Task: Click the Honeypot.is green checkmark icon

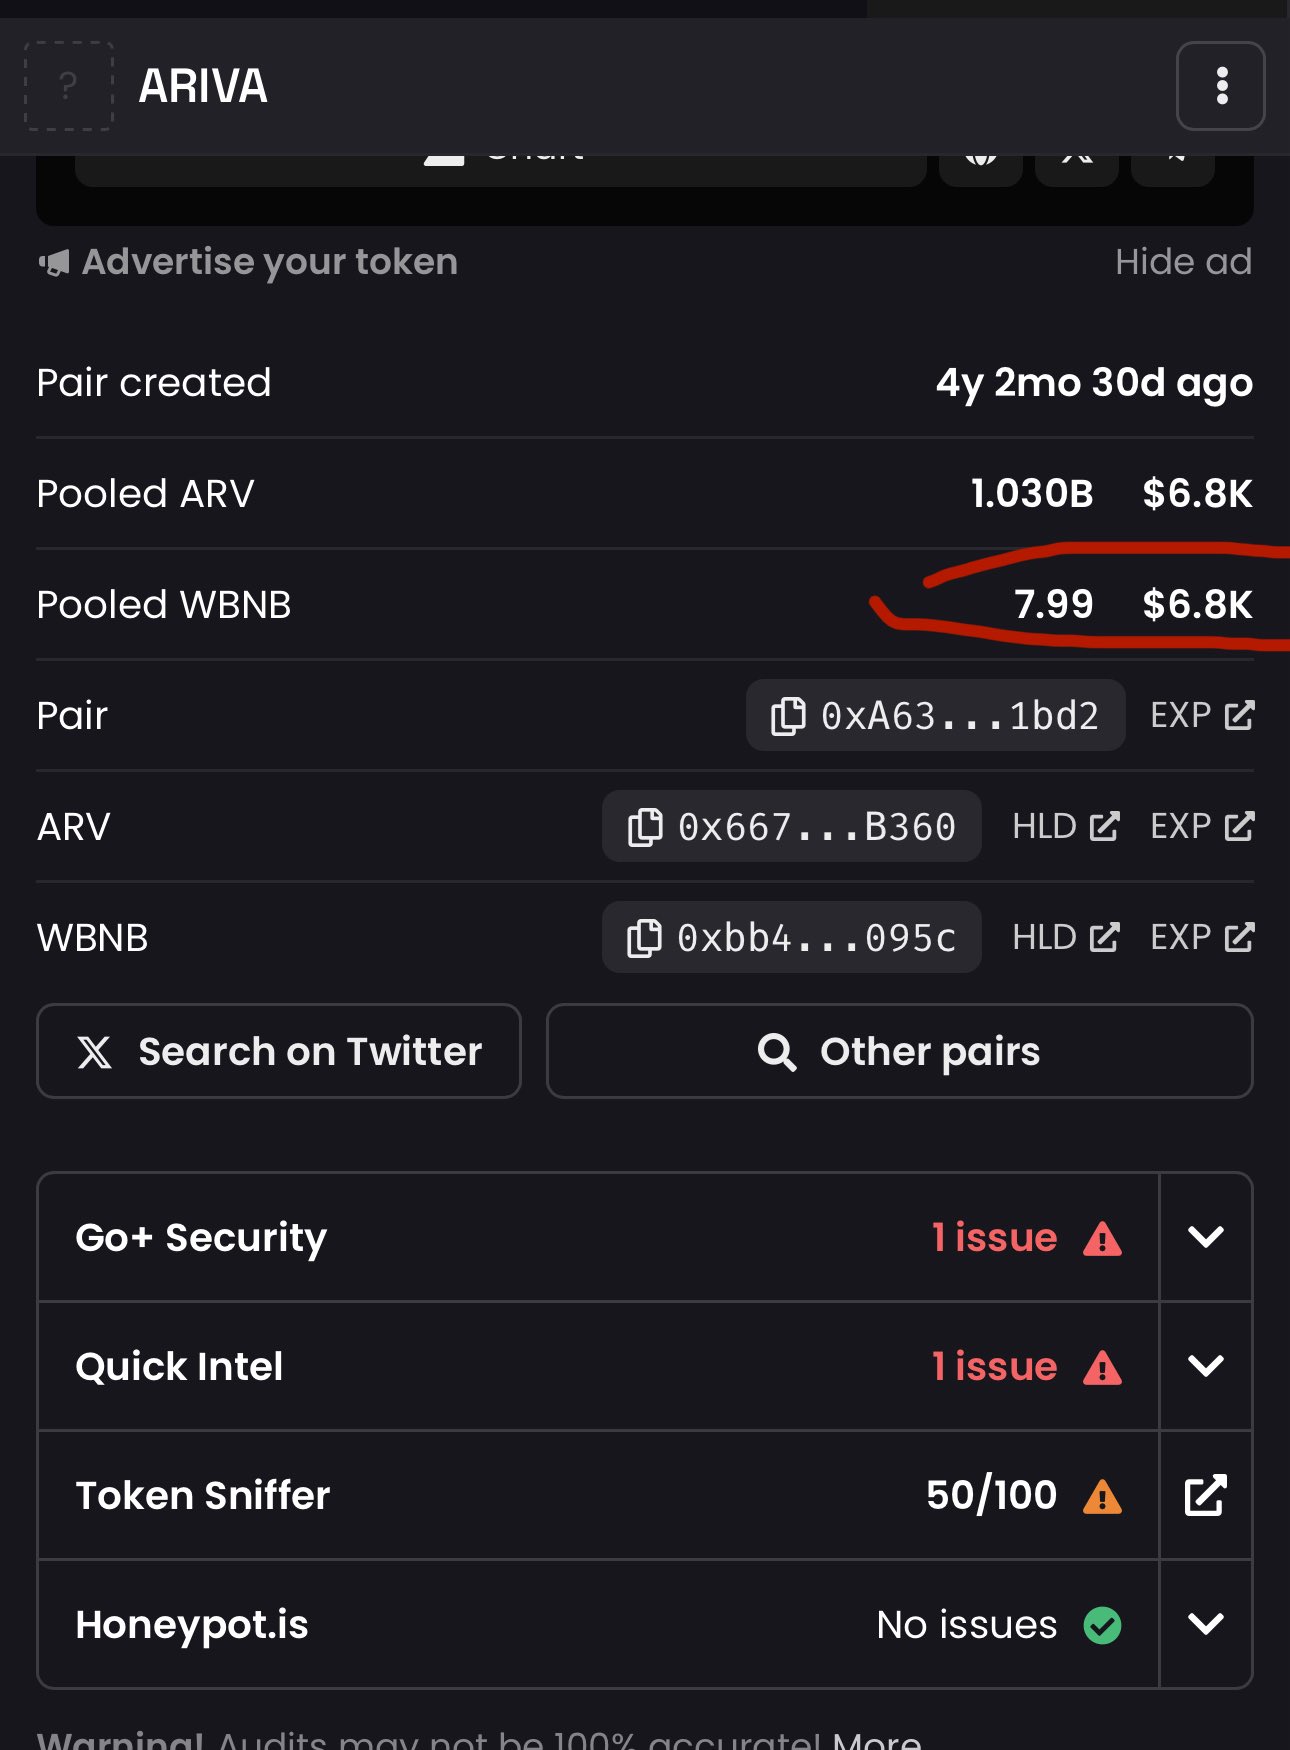Action: 1102,1625
